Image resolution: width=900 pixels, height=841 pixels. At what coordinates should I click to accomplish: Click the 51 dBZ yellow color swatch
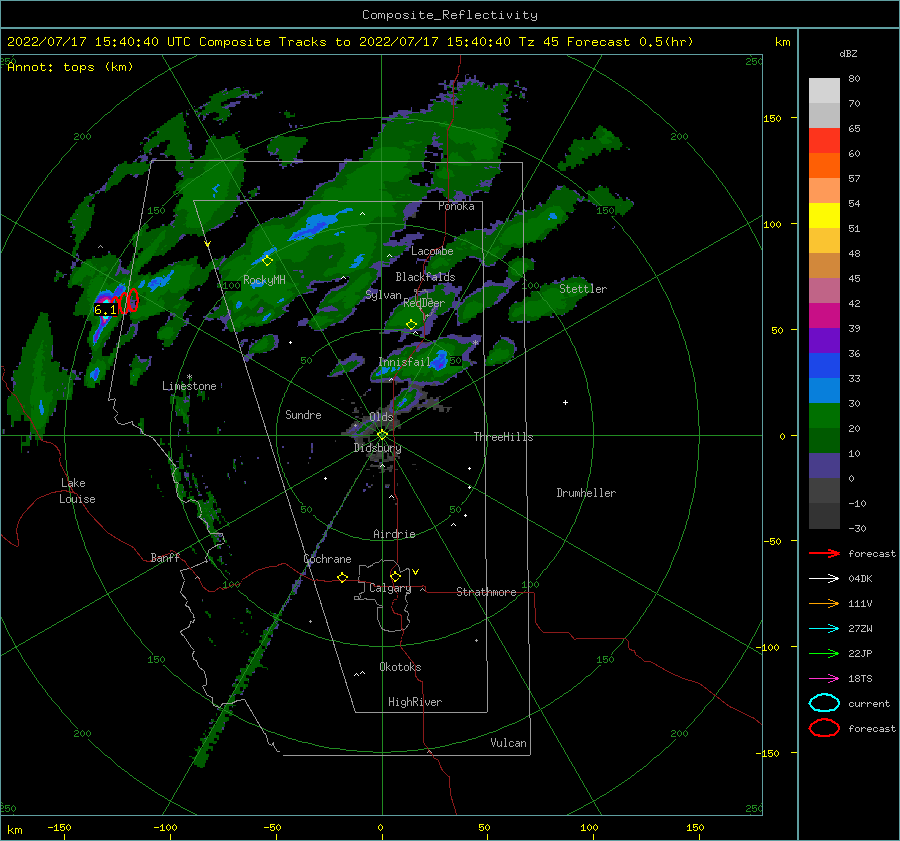click(824, 216)
